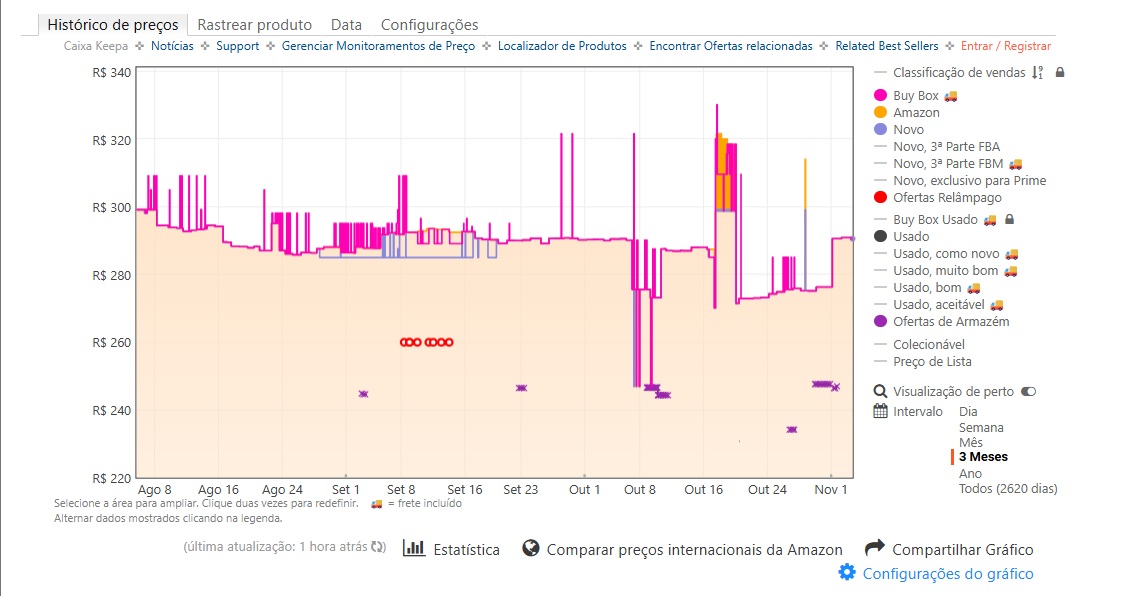Select the Semana interval option
Screen dimensions: 1125x596
[980, 428]
